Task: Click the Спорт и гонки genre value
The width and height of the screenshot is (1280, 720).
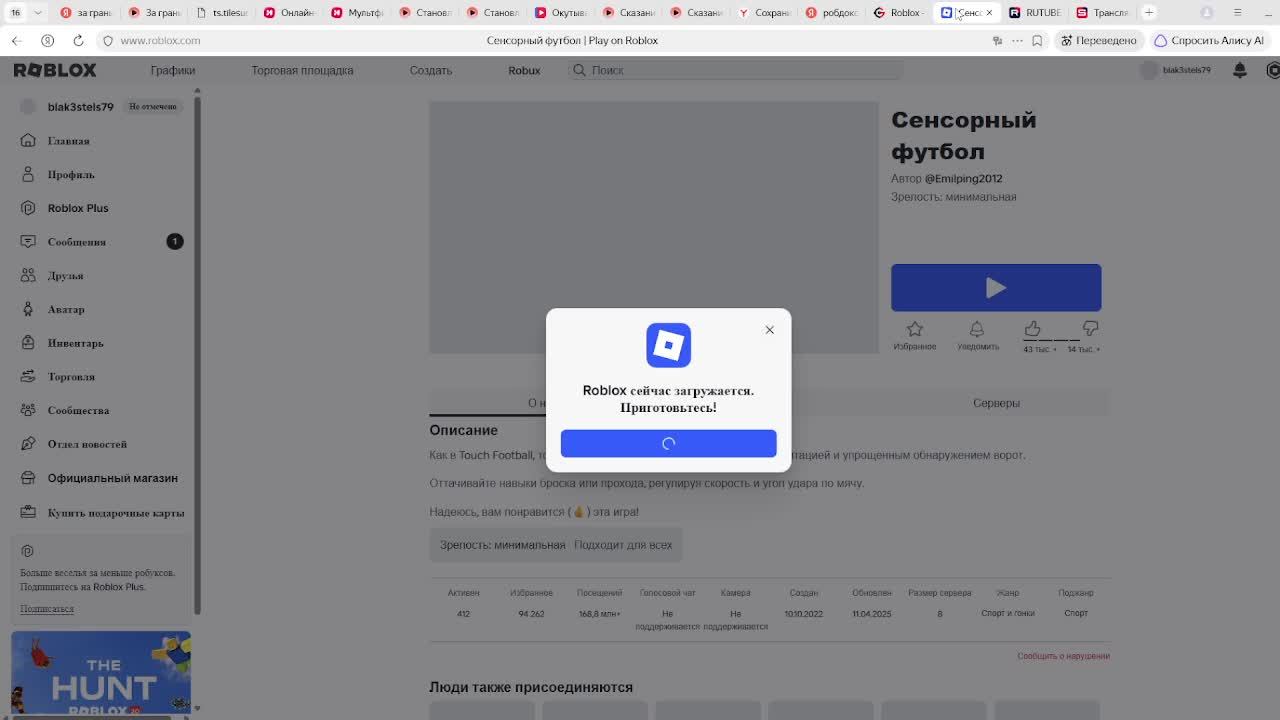Action: (x=1008, y=613)
